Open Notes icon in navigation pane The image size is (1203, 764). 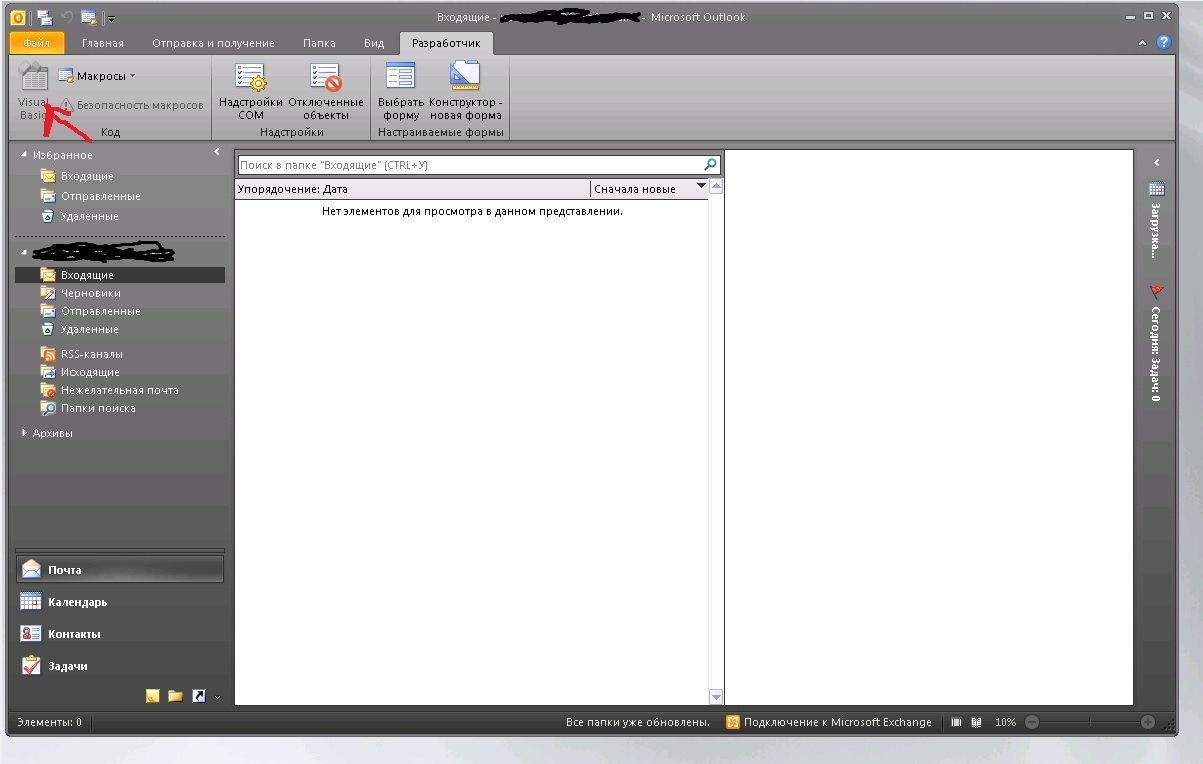click(153, 696)
